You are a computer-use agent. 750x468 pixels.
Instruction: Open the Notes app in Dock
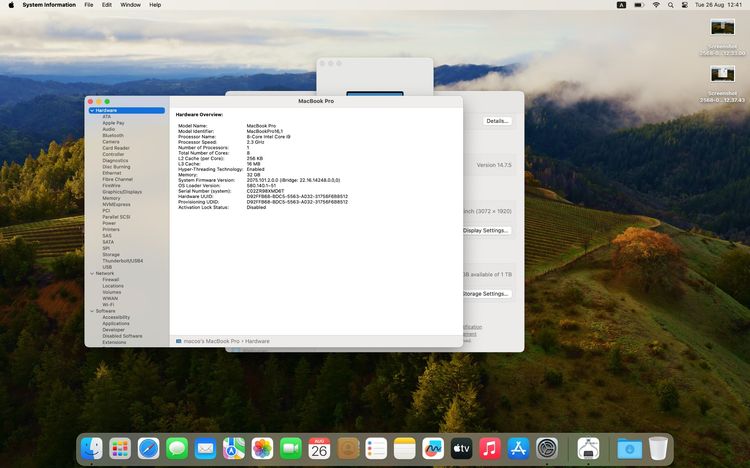tap(405, 449)
